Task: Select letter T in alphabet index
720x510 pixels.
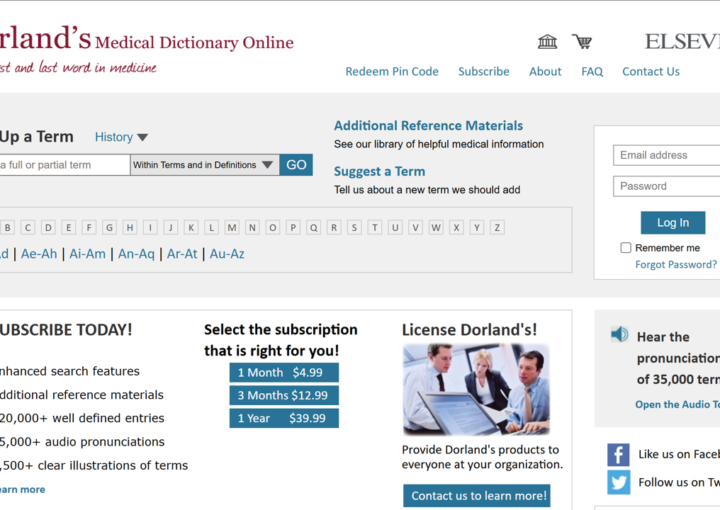Action: (x=375, y=227)
